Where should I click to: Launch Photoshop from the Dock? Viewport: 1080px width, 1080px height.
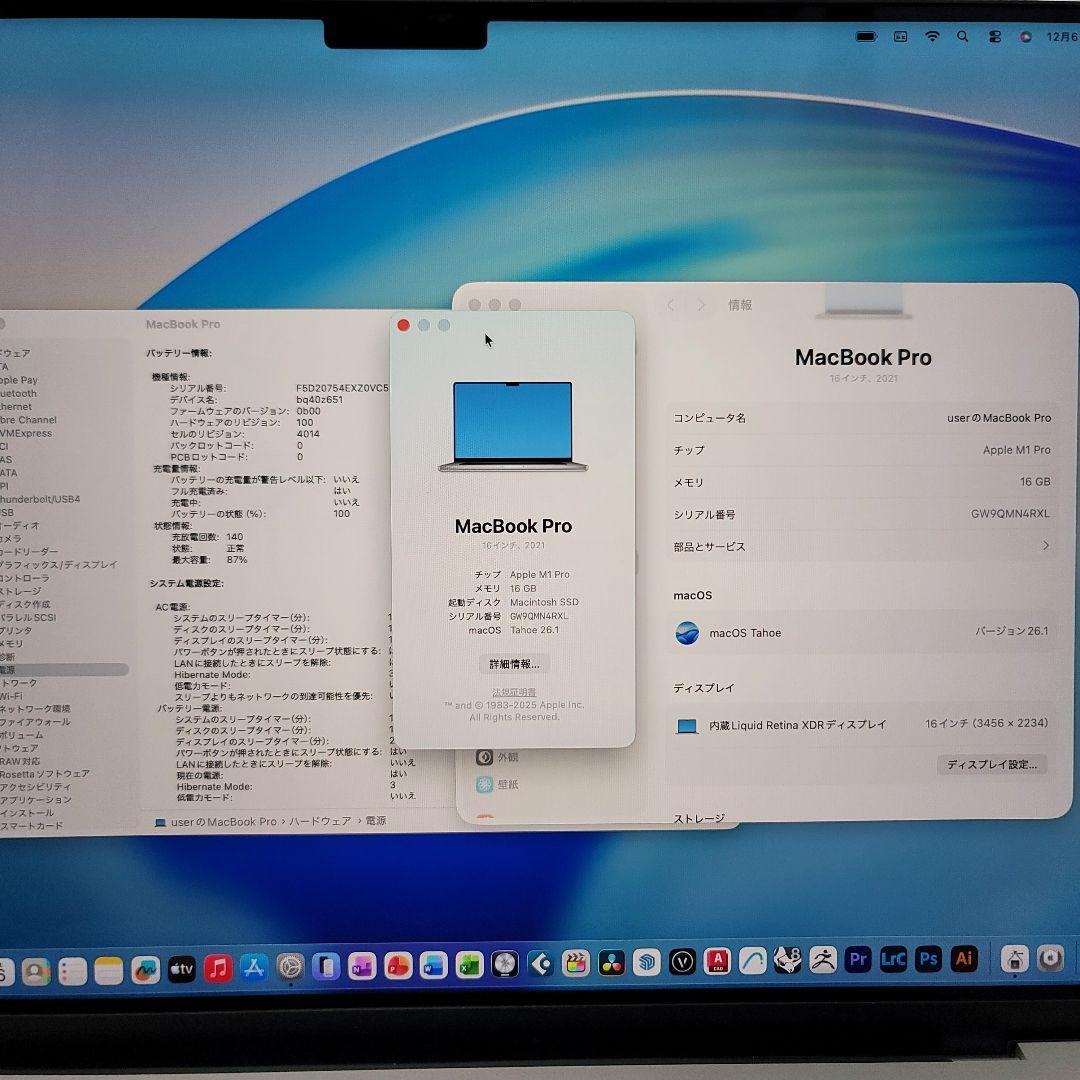(929, 958)
